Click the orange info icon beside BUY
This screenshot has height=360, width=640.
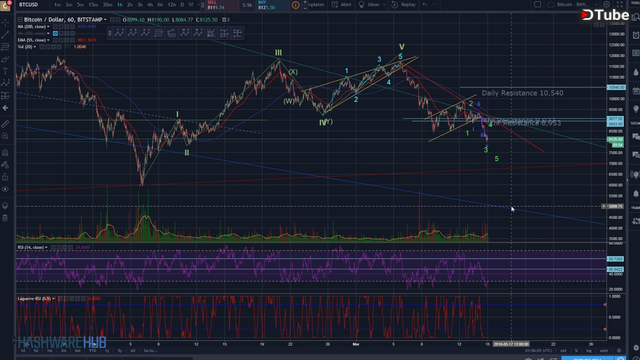click(296, 5)
